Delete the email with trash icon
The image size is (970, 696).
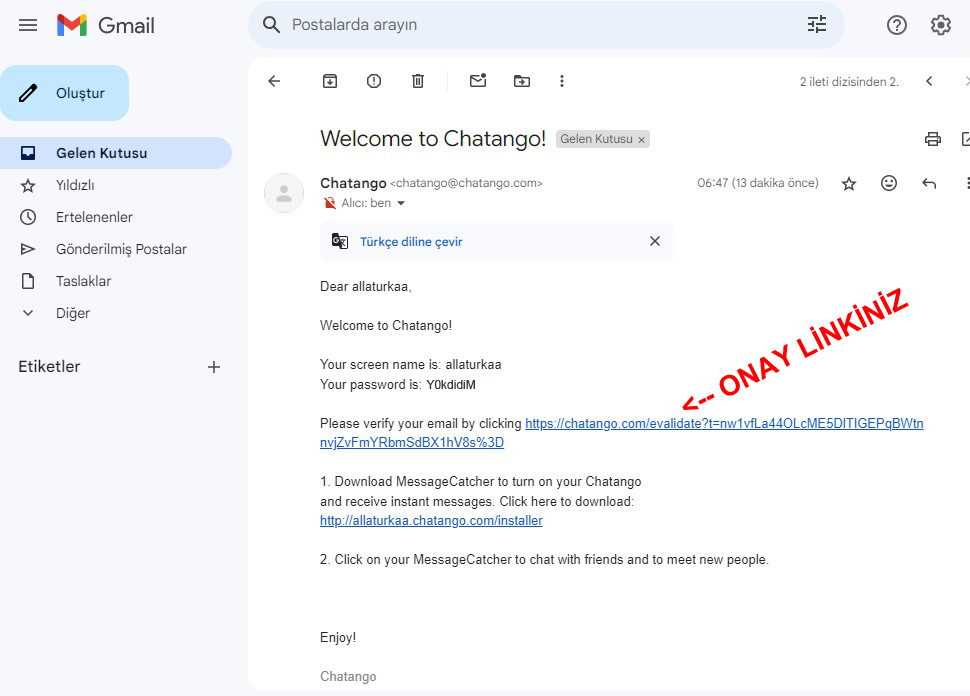point(418,81)
